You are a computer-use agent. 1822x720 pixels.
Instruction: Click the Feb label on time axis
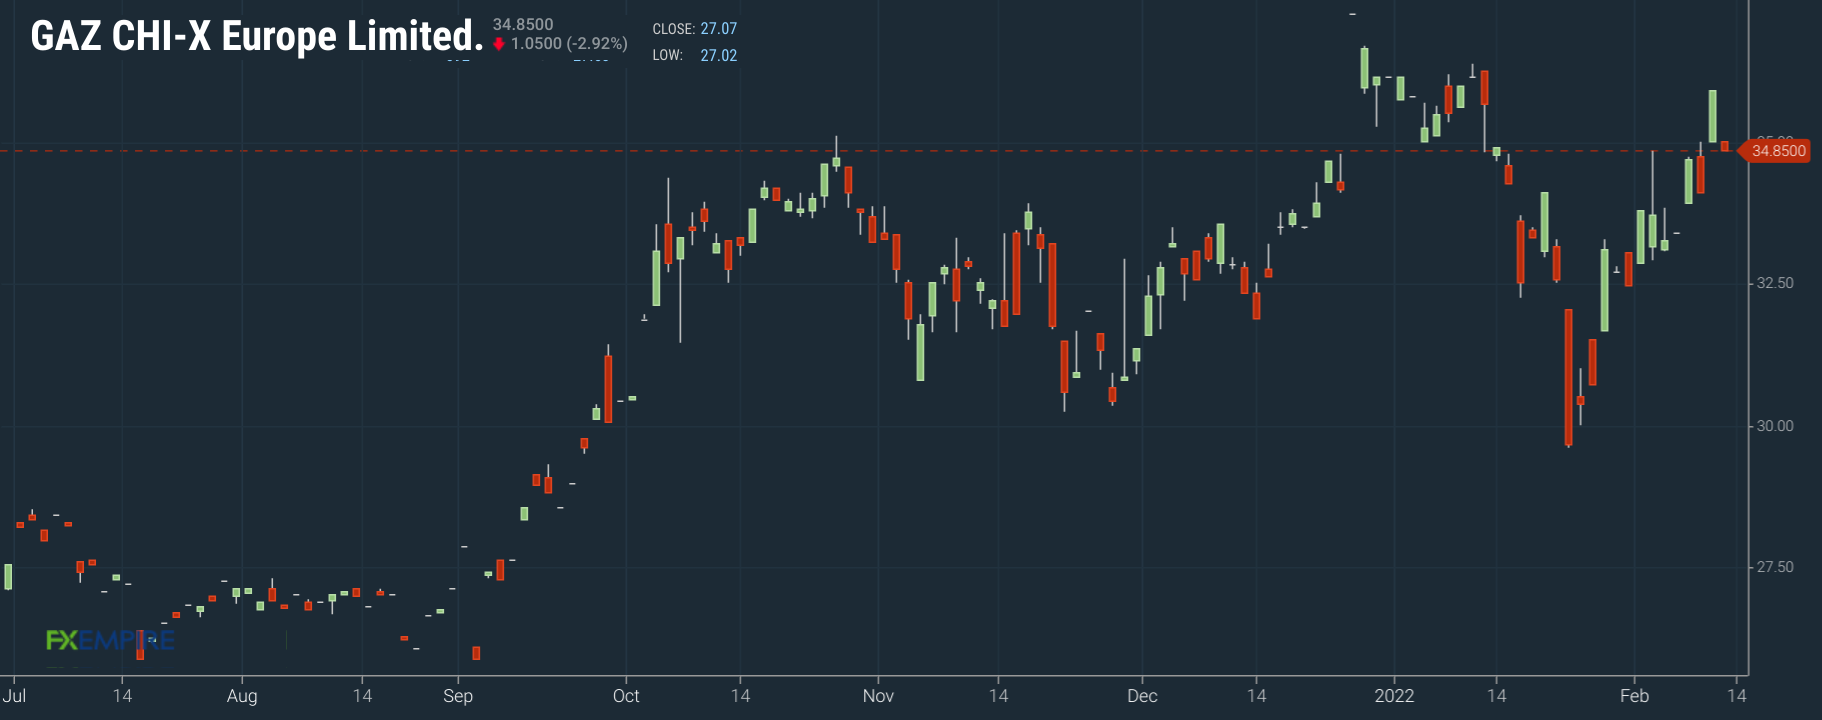1634,695
